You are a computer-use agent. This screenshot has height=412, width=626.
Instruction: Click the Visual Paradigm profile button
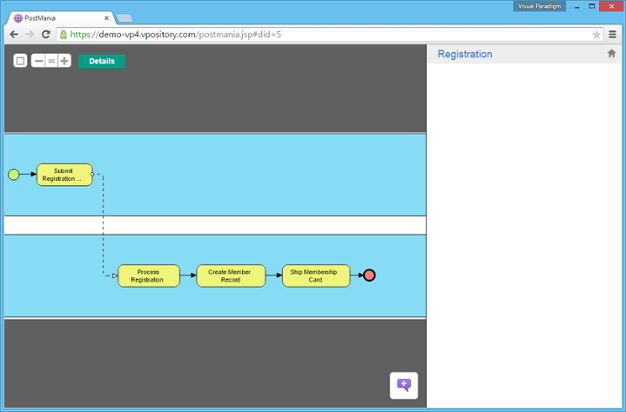(x=539, y=6)
